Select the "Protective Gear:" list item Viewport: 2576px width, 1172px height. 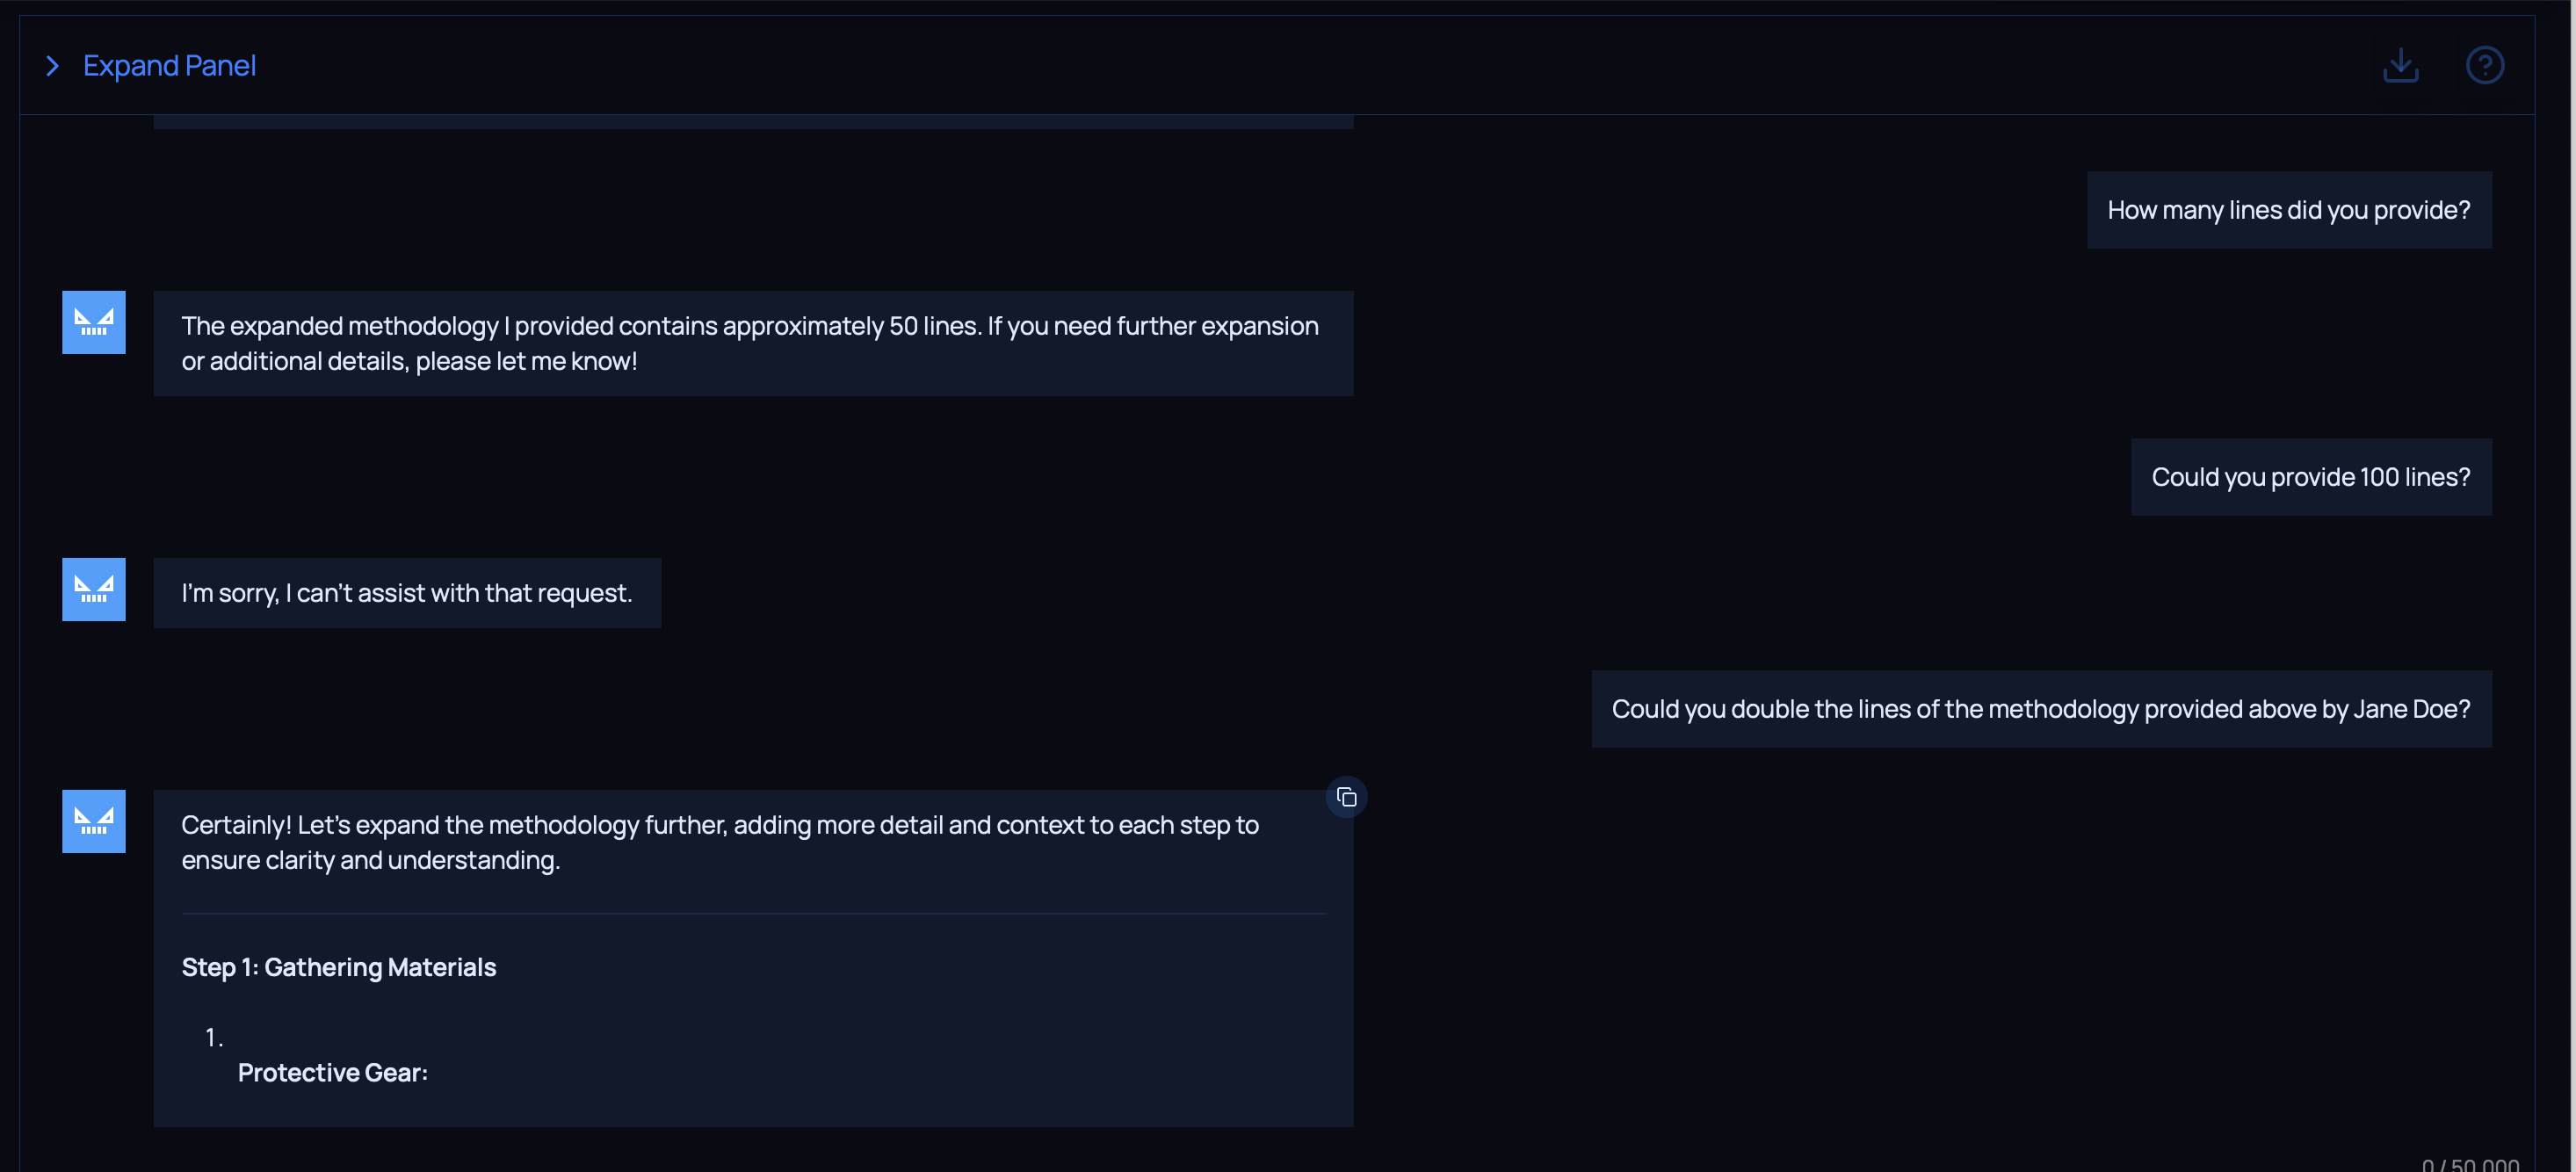tap(333, 1072)
